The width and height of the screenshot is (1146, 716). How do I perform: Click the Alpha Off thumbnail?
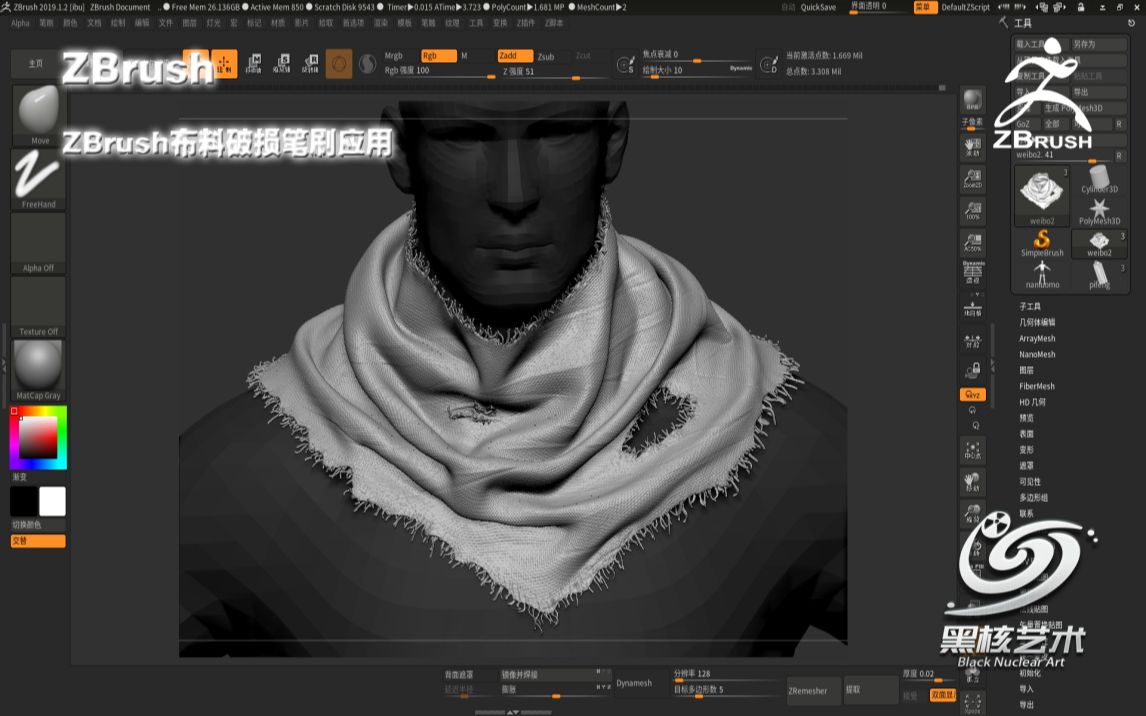pyautogui.click(x=36, y=240)
